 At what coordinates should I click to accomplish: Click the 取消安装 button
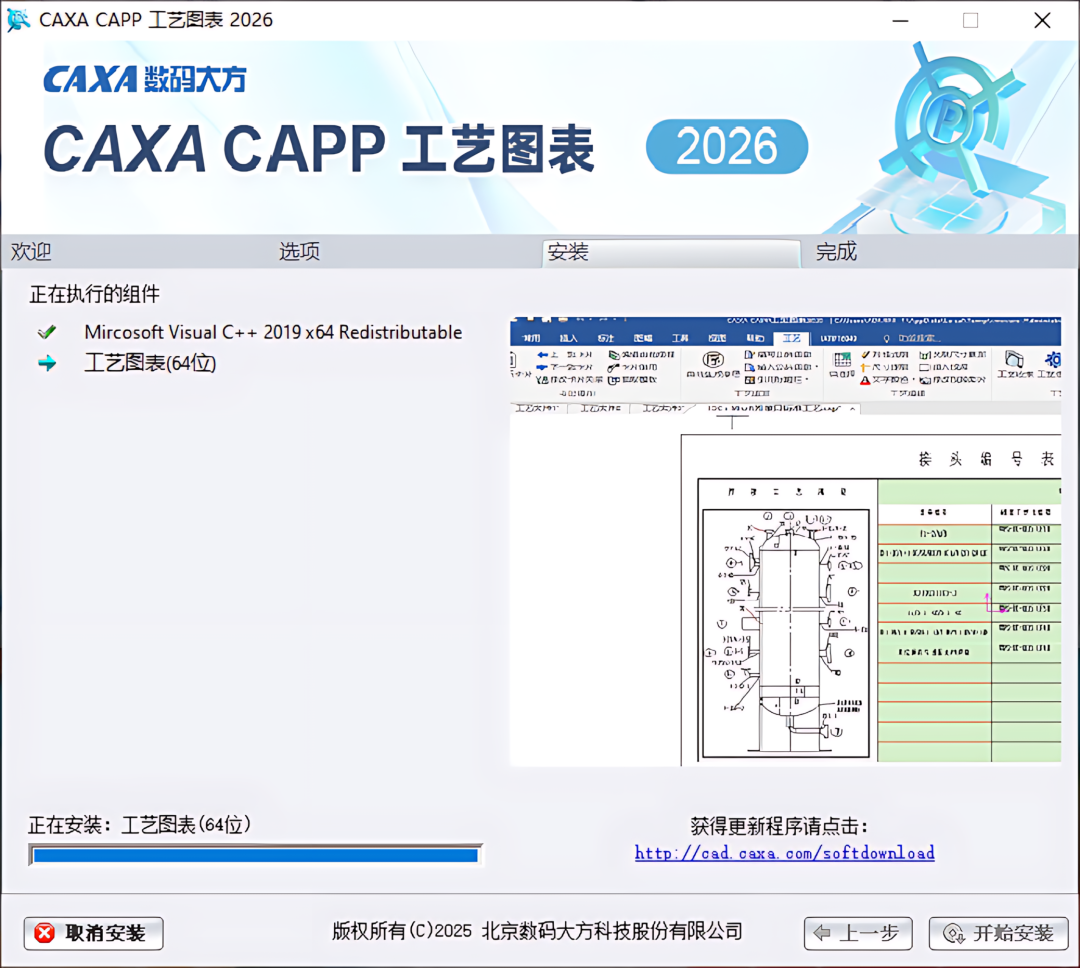(x=94, y=934)
